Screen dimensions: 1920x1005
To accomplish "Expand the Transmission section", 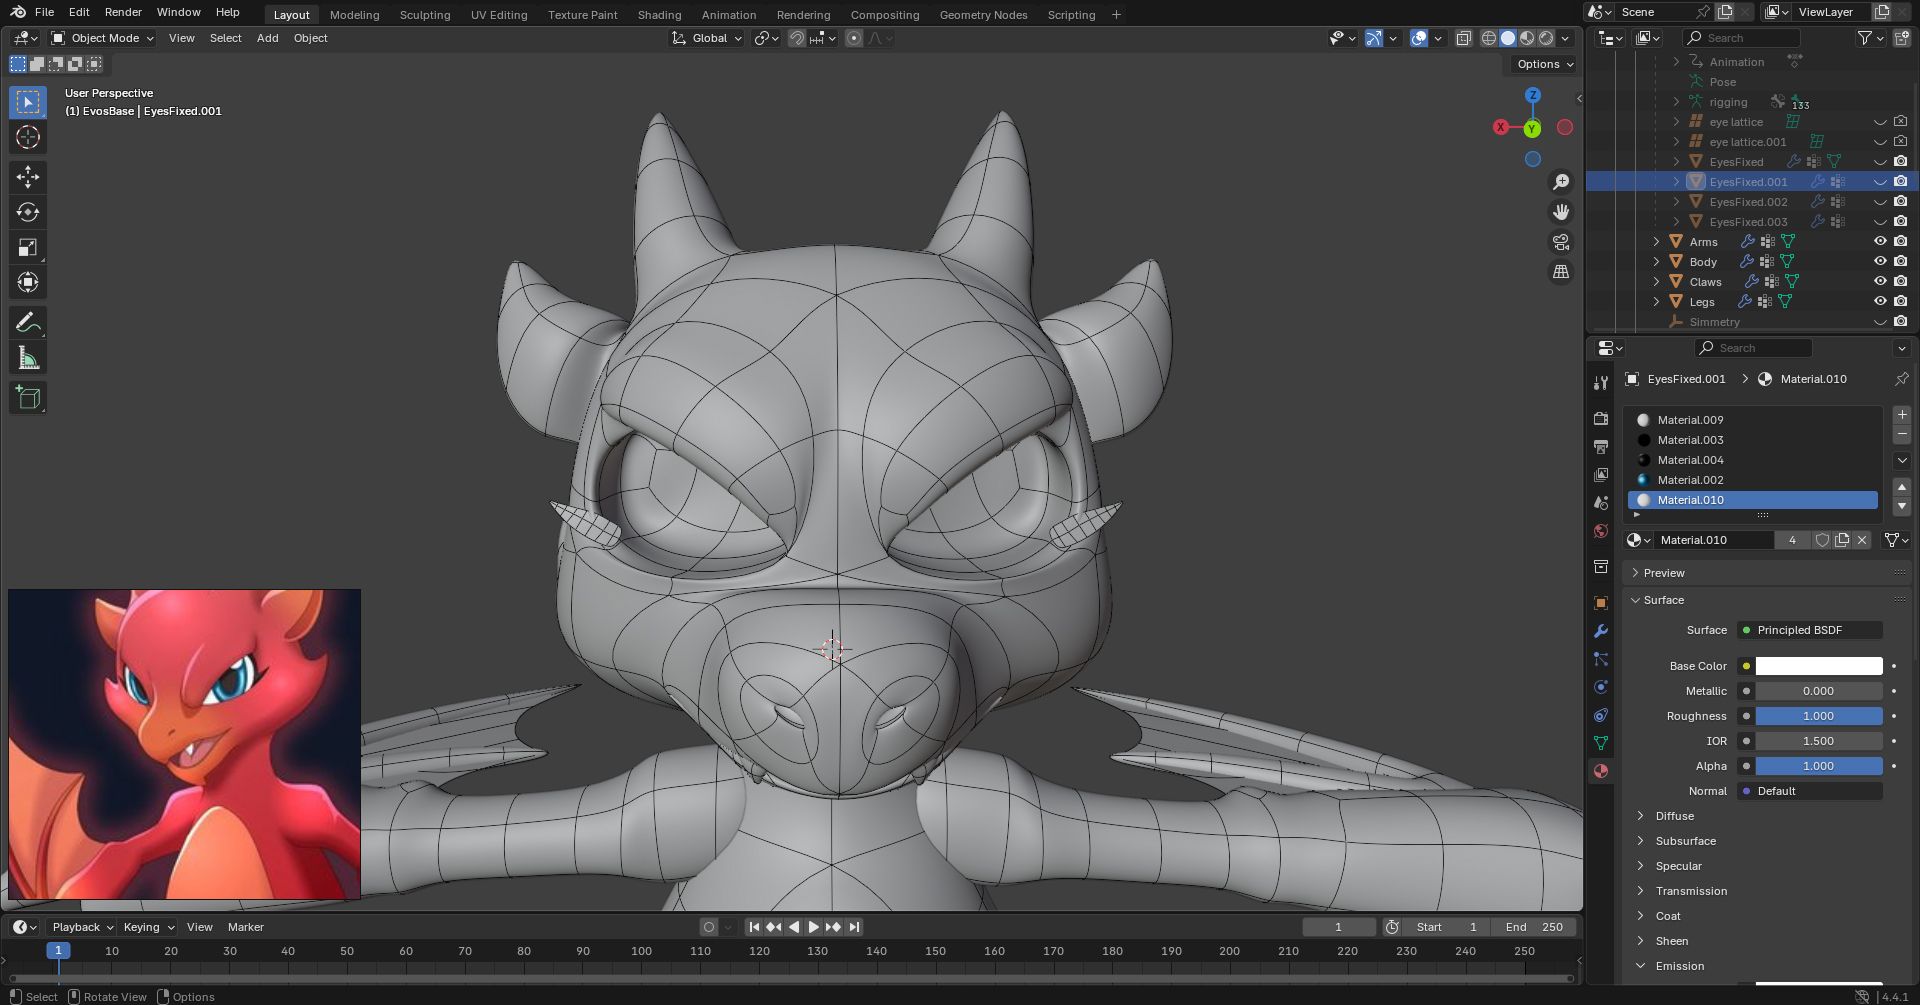I will (1691, 891).
